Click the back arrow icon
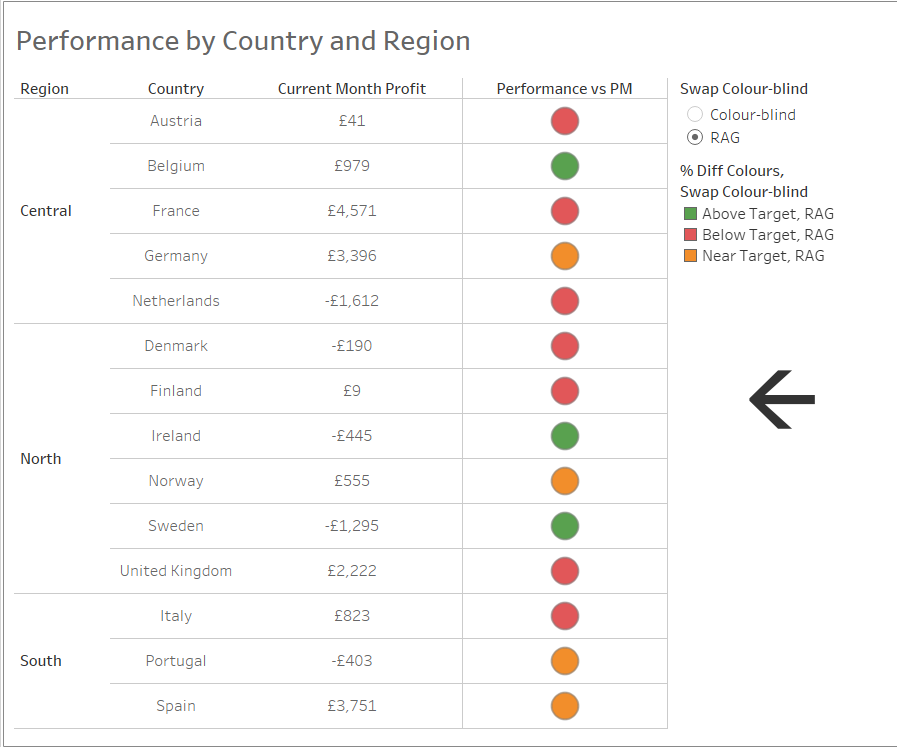Screen dimensions: 897x747 click(782, 399)
